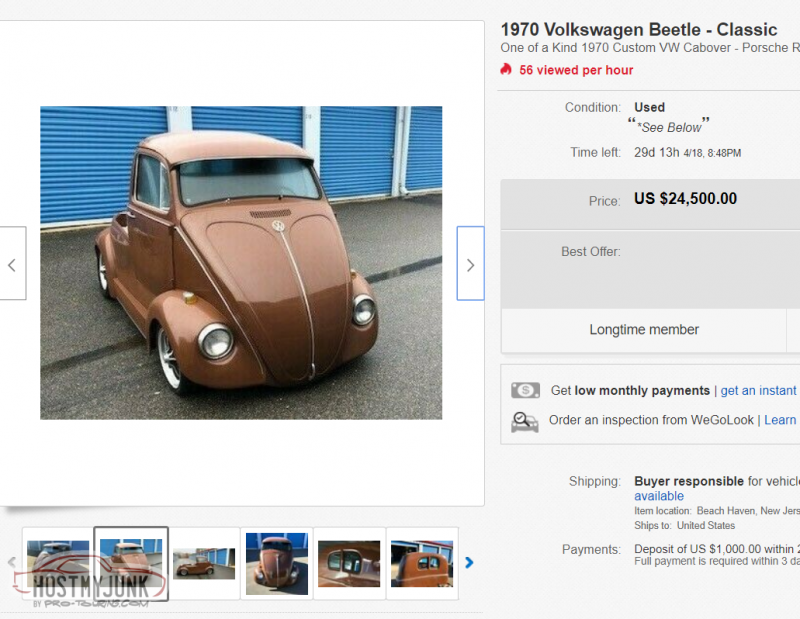Select the last thumbnail showing rear cab
The width and height of the screenshot is (800, 619).
pyautogui.click(x=422, y=563)
